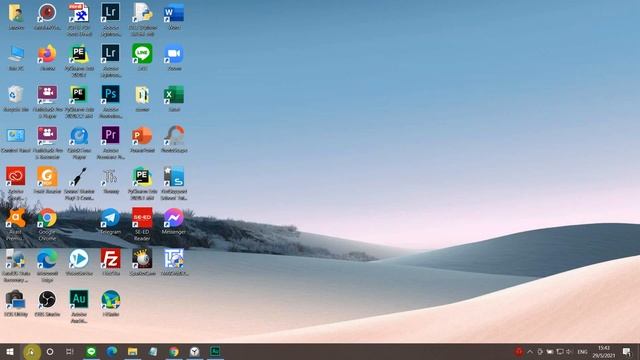Open the notification center icon
The image size is (640, 360).
[x=627, y=351]
